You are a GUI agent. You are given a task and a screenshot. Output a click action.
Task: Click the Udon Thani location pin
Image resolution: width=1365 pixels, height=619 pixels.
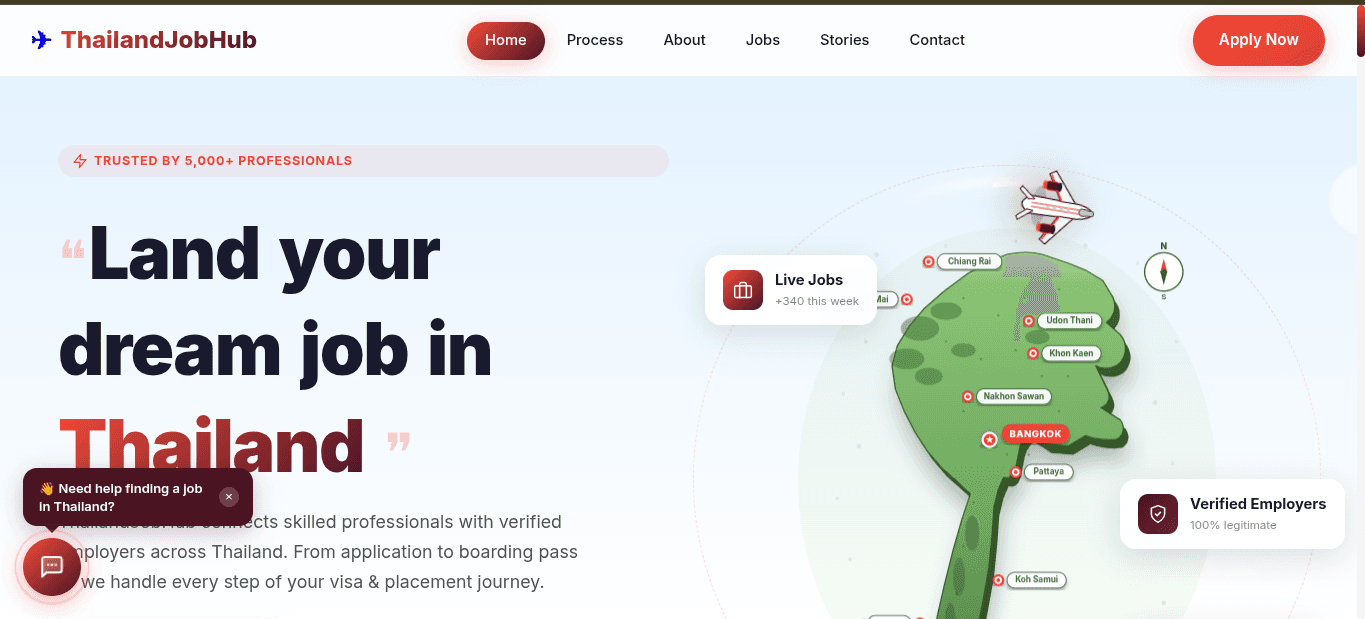[1029, 321]
